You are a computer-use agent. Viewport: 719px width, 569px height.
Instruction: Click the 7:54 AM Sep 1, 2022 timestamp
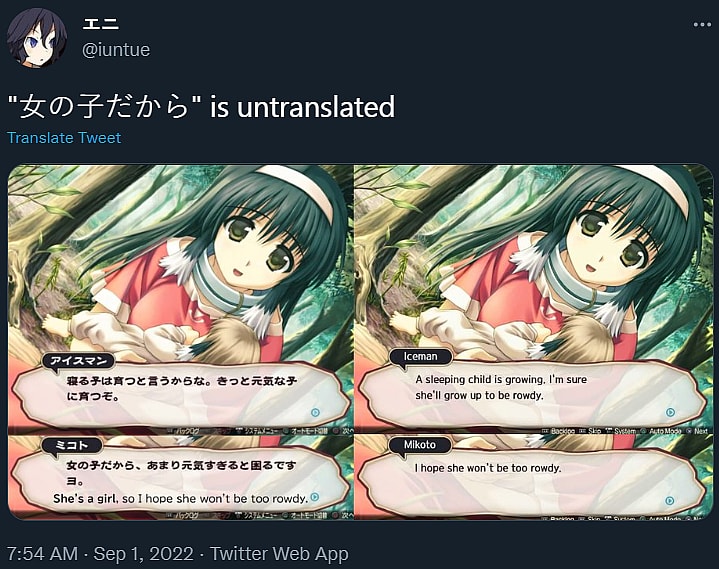[100, 554]
